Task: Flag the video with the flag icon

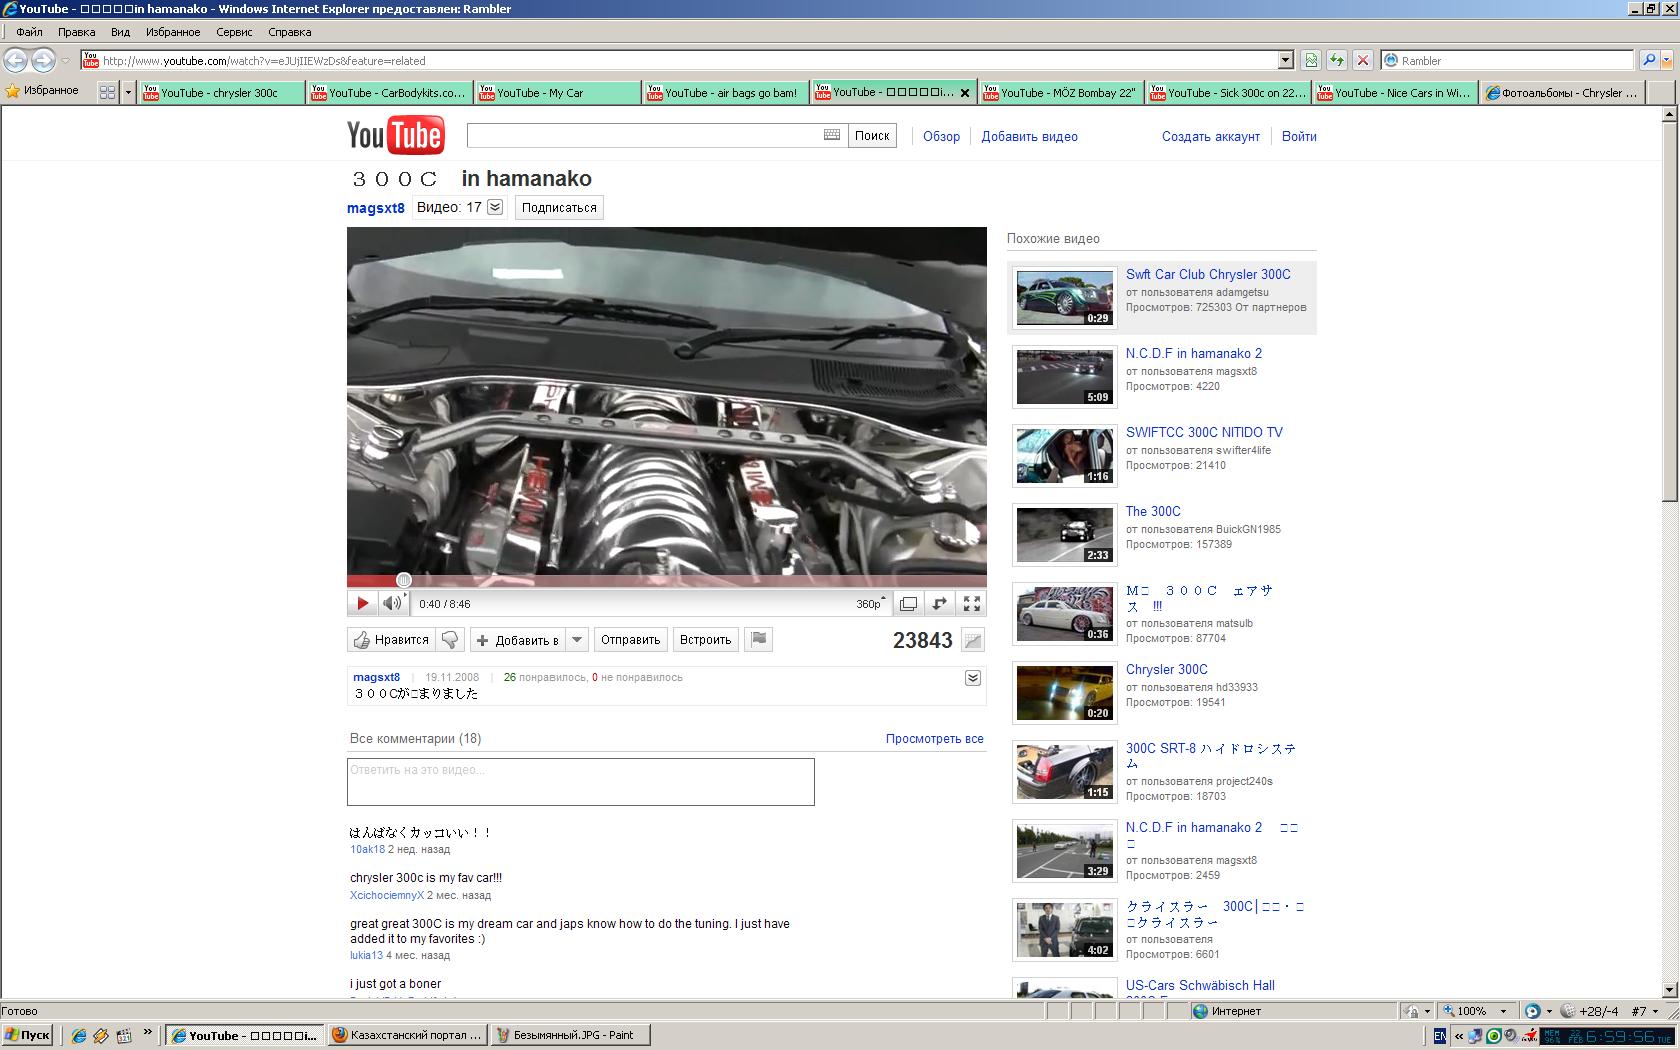Action: [x=759, y=640]
